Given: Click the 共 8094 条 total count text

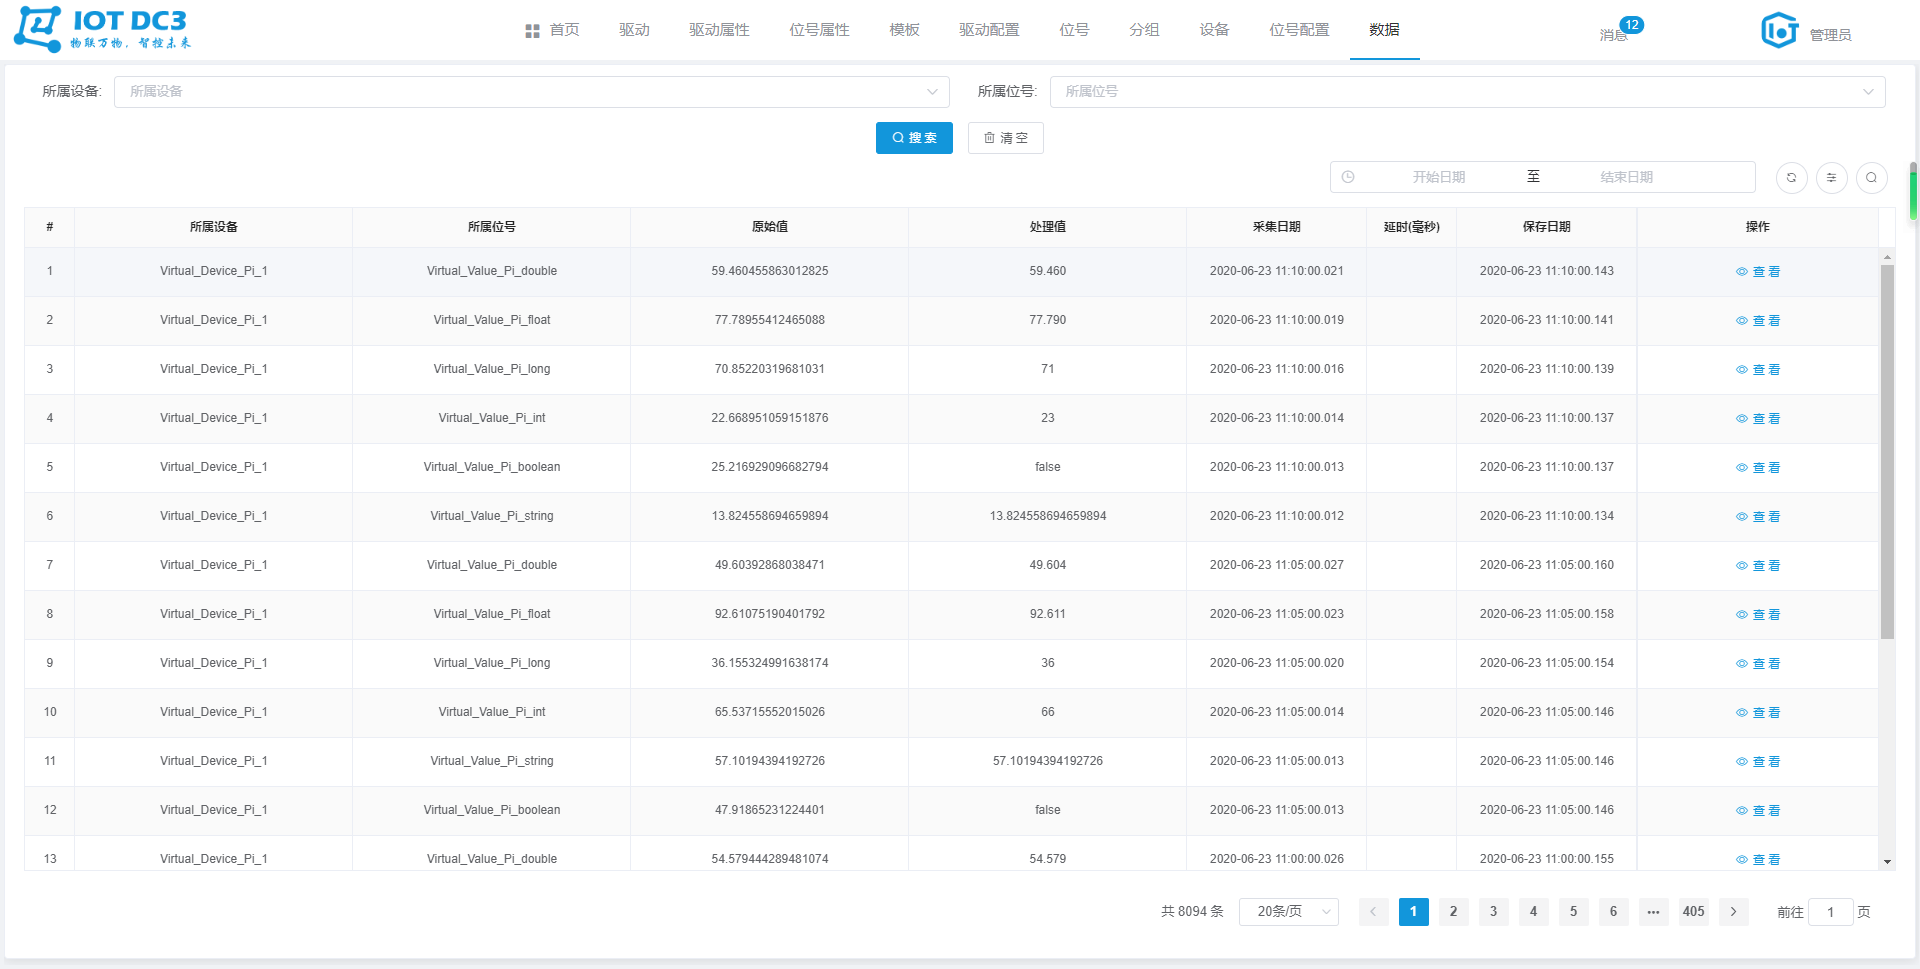Looking at the screenshot, I should (1191, 912).
